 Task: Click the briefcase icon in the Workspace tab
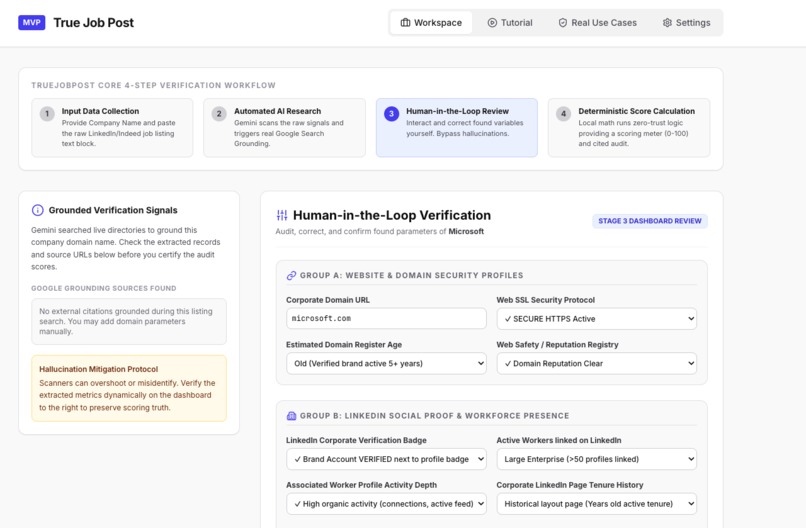pyautogui.click(x=405, y=23)
